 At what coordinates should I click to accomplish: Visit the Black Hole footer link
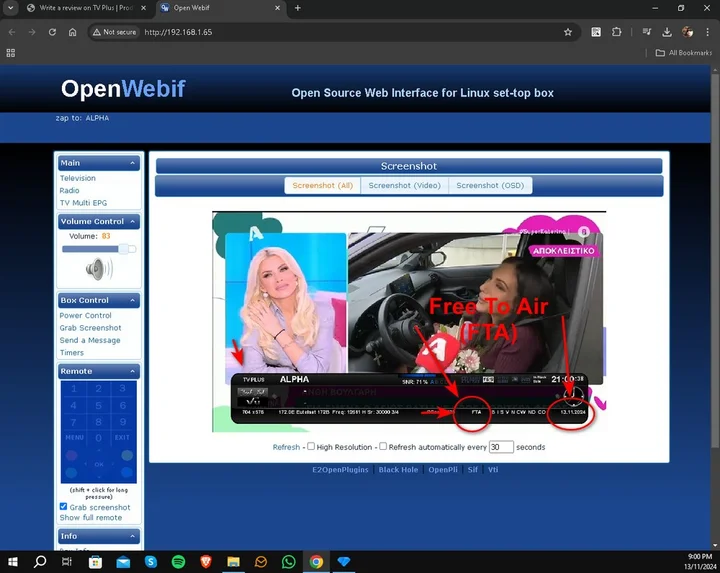pos(398,470)
